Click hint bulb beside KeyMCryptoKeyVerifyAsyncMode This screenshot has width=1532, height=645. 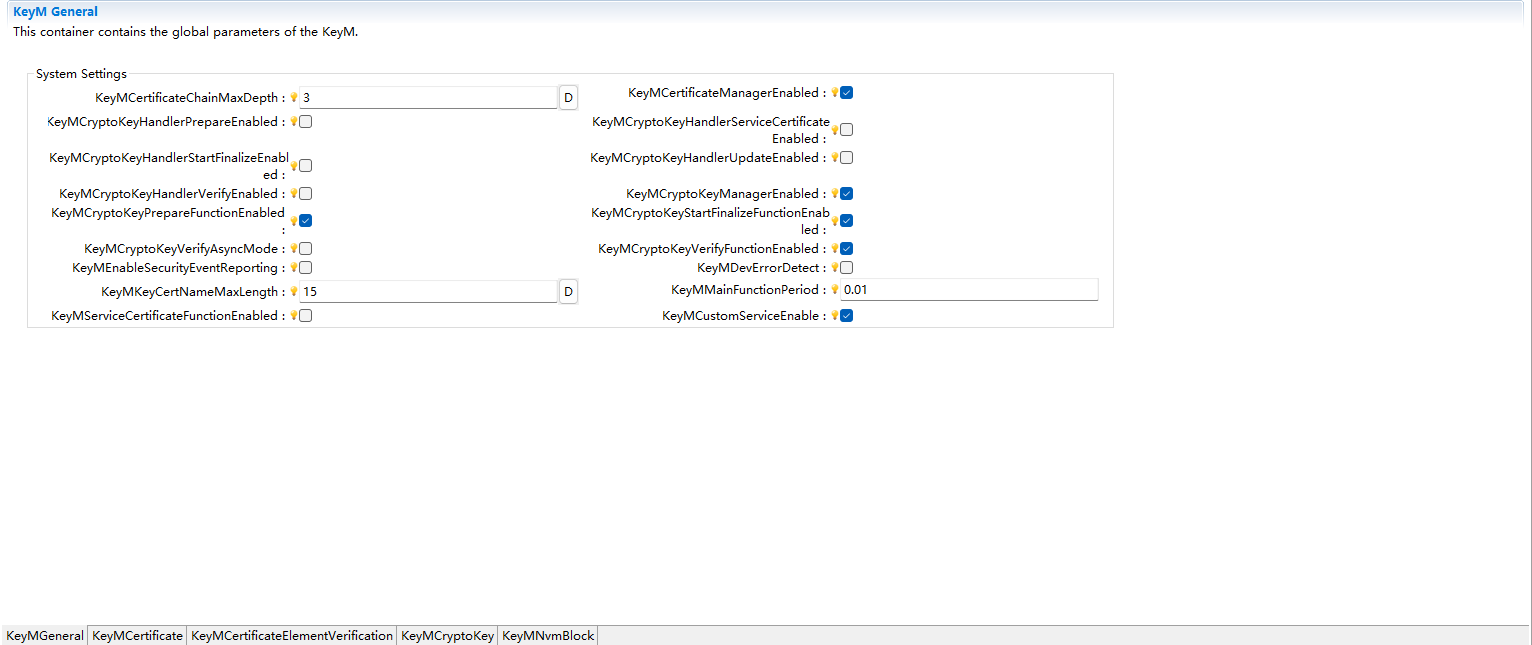click(x=294, y=249)
